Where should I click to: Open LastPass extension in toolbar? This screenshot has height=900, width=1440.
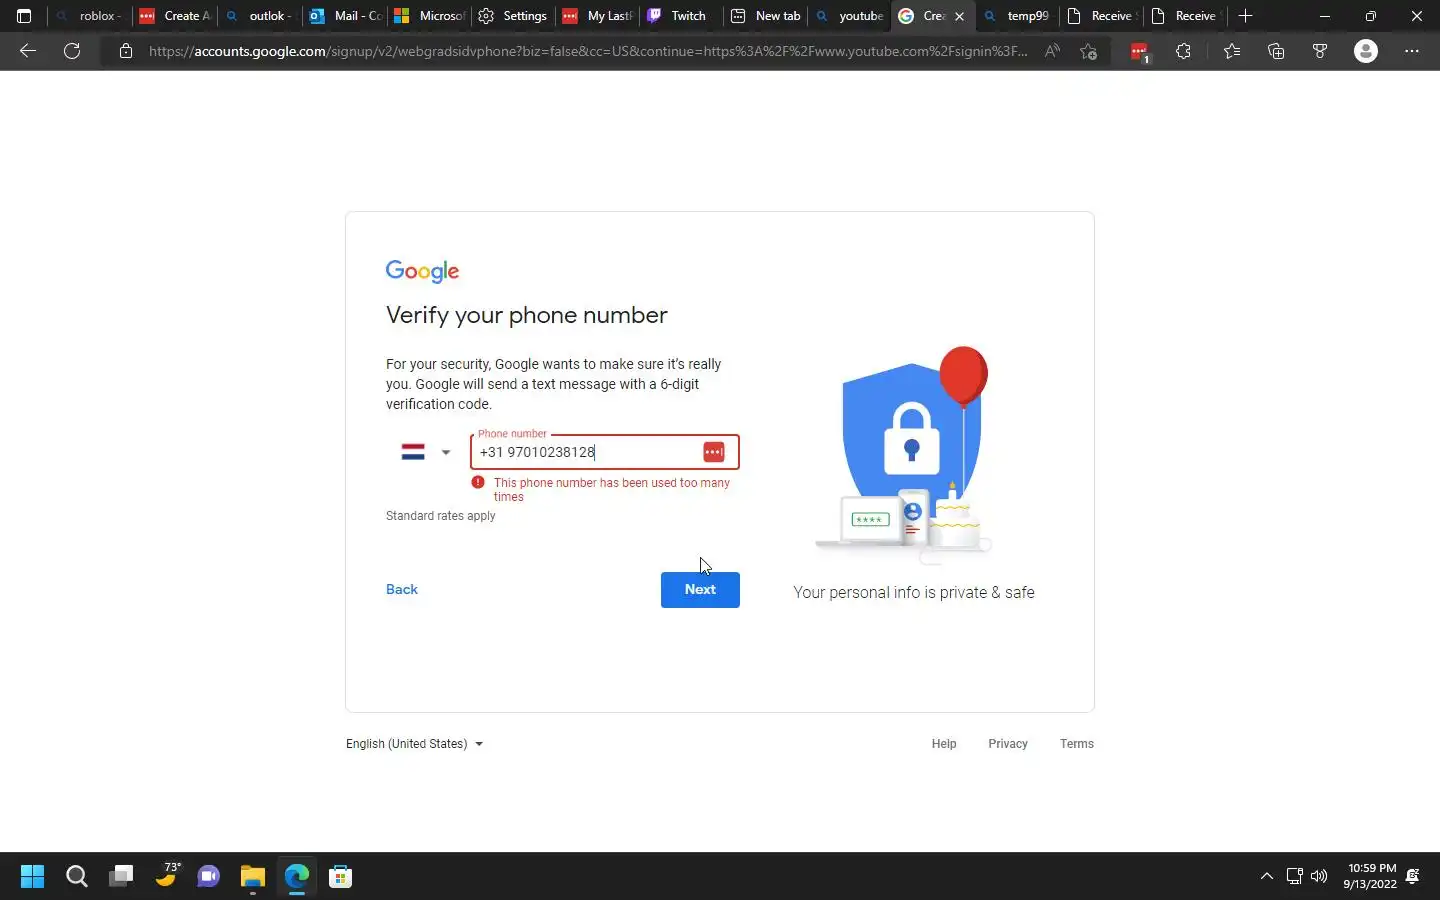click(1139, 52)
